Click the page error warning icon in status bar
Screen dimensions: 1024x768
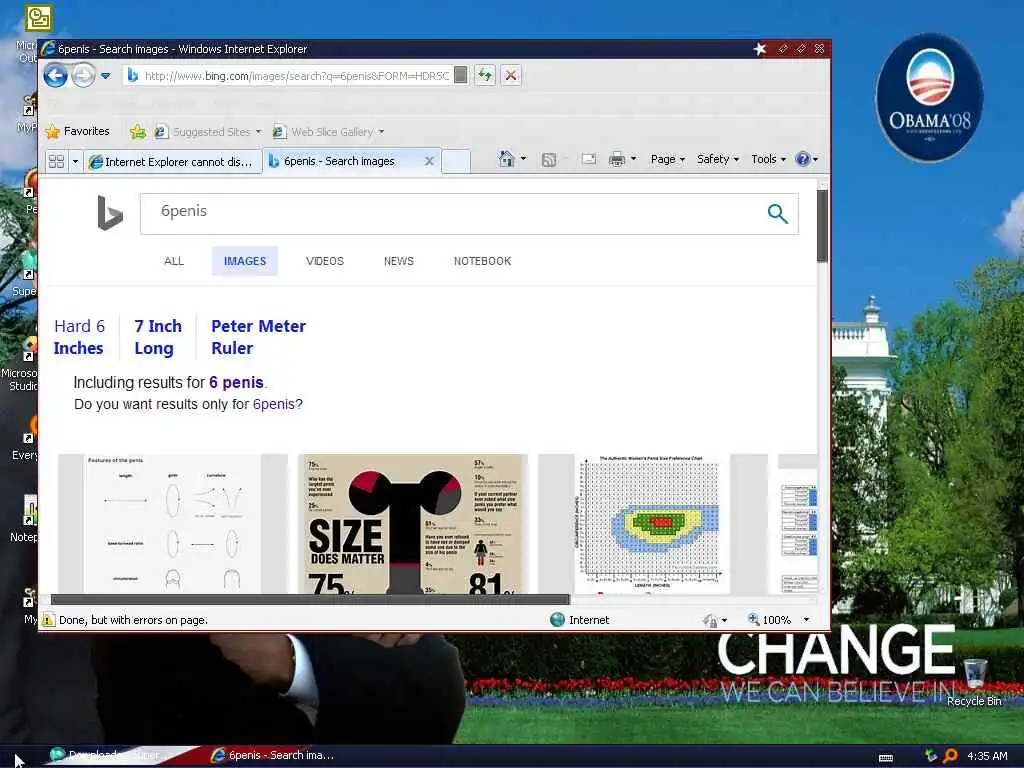[48, 620]
